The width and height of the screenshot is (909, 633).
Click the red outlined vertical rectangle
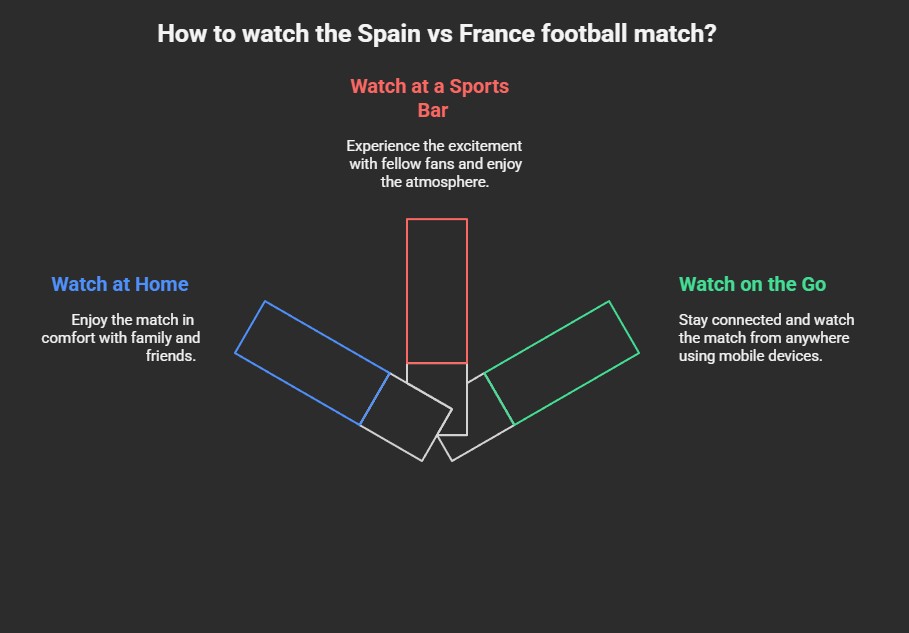[437, 291]
